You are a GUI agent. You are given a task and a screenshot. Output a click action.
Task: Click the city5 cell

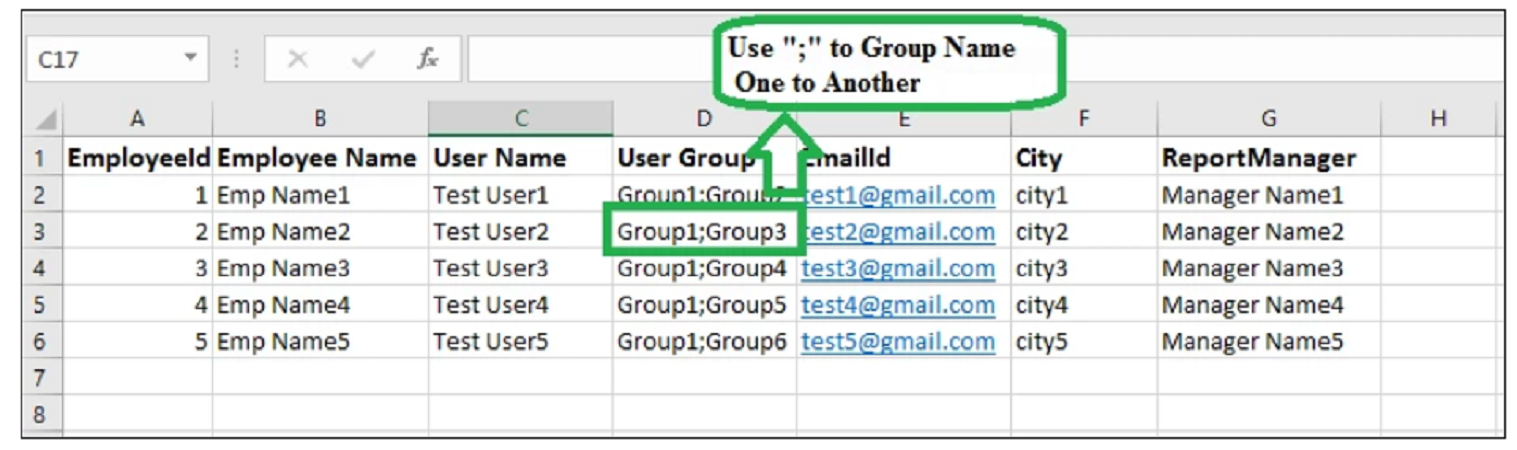coord(1084,341)
